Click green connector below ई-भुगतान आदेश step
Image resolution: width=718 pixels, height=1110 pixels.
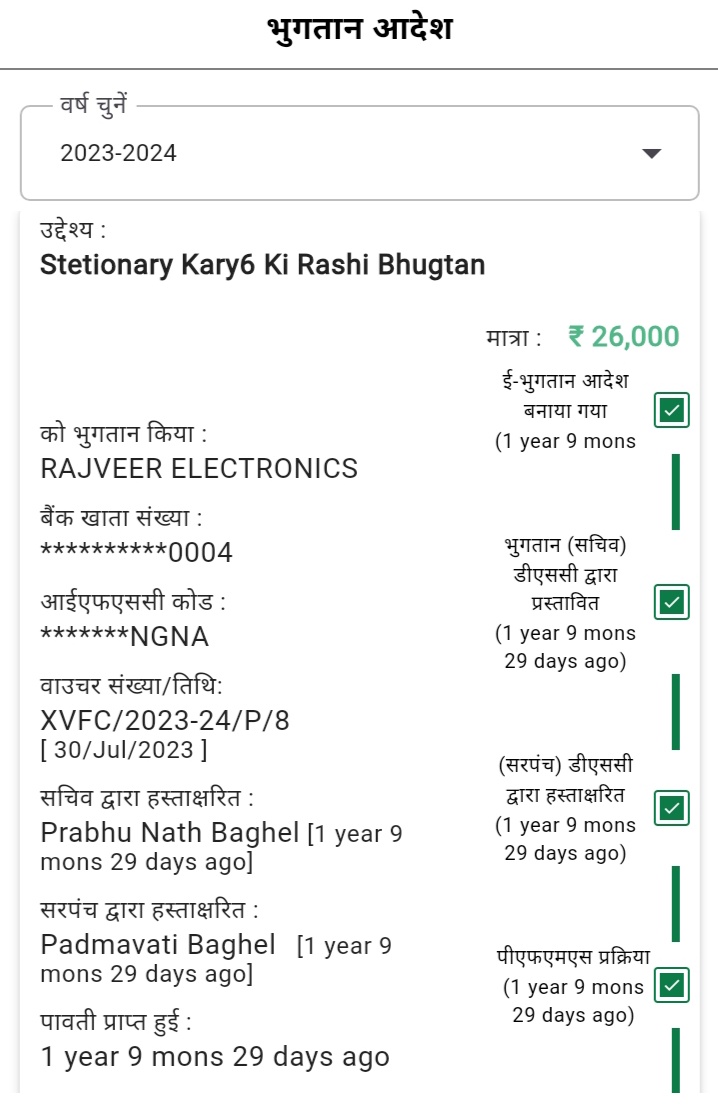[676, 492]
